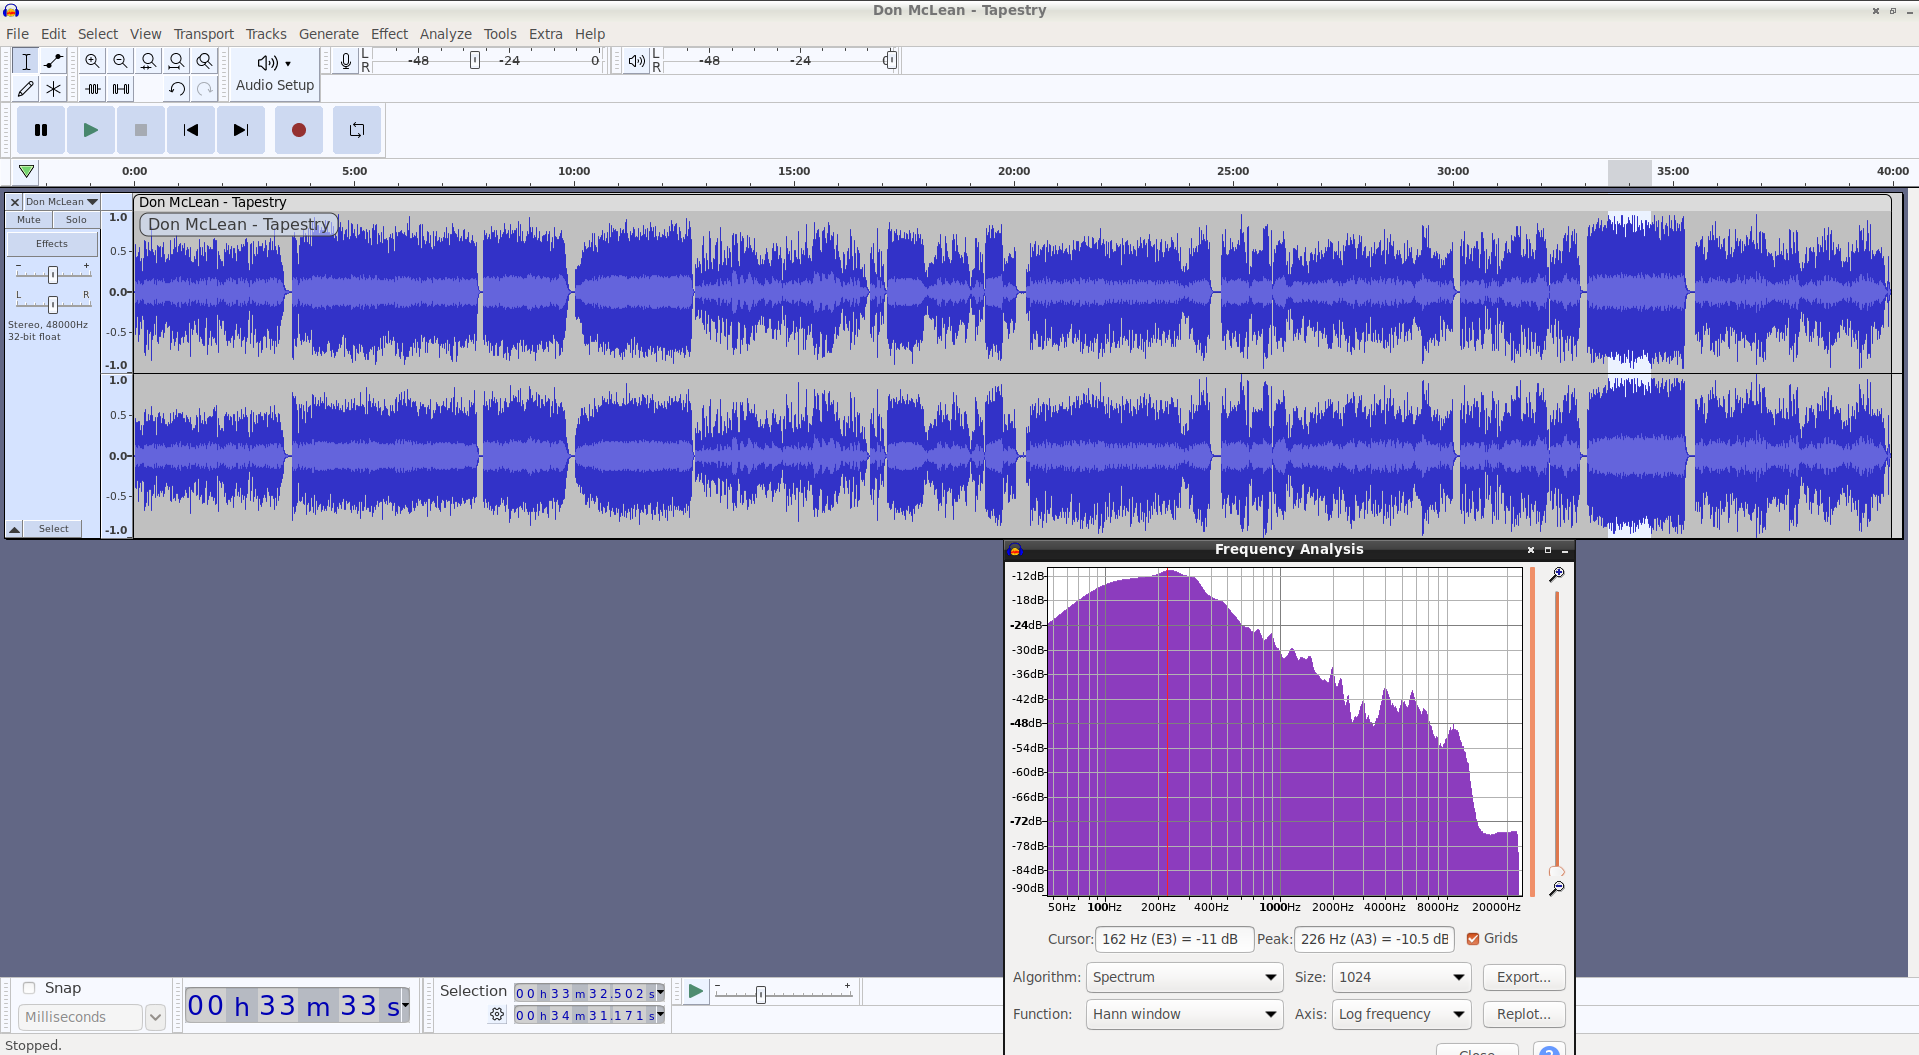Adjust the playback speed slider
Image resolution: width=1919 pixels, height=1055 pixels.
tap(761, 994)
